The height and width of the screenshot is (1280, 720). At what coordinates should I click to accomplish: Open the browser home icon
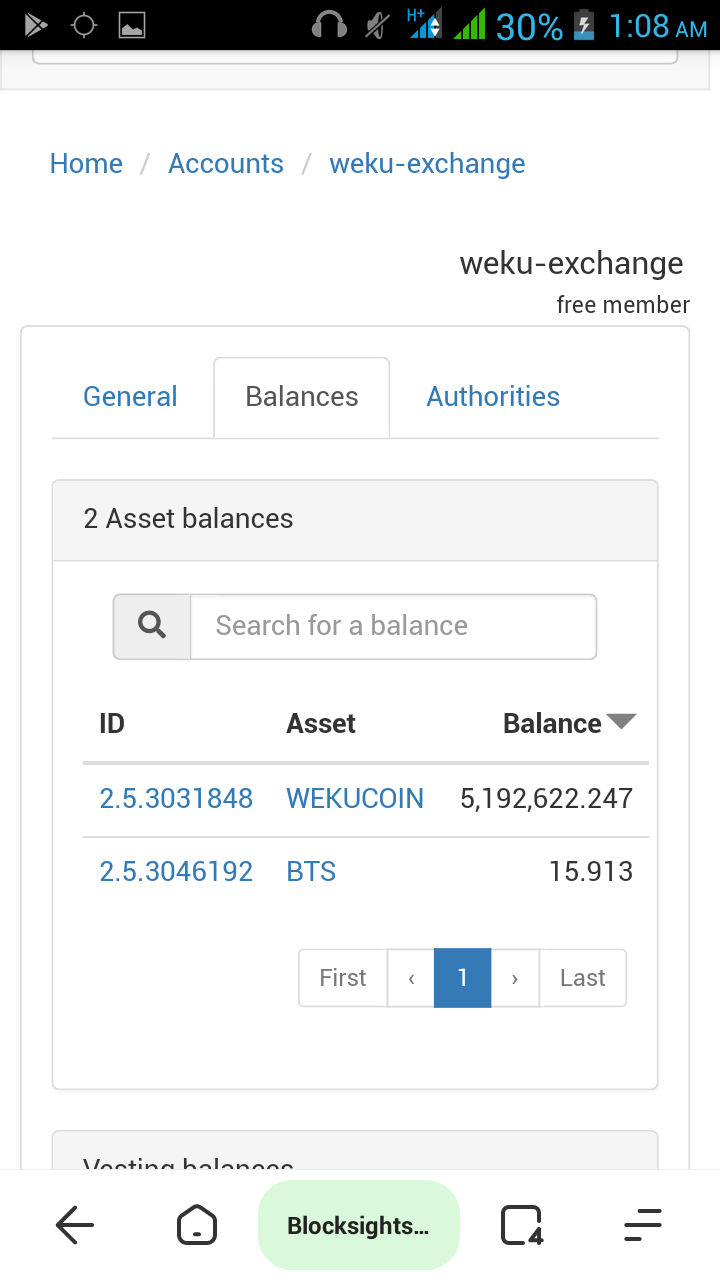[x=196, y=1225]
